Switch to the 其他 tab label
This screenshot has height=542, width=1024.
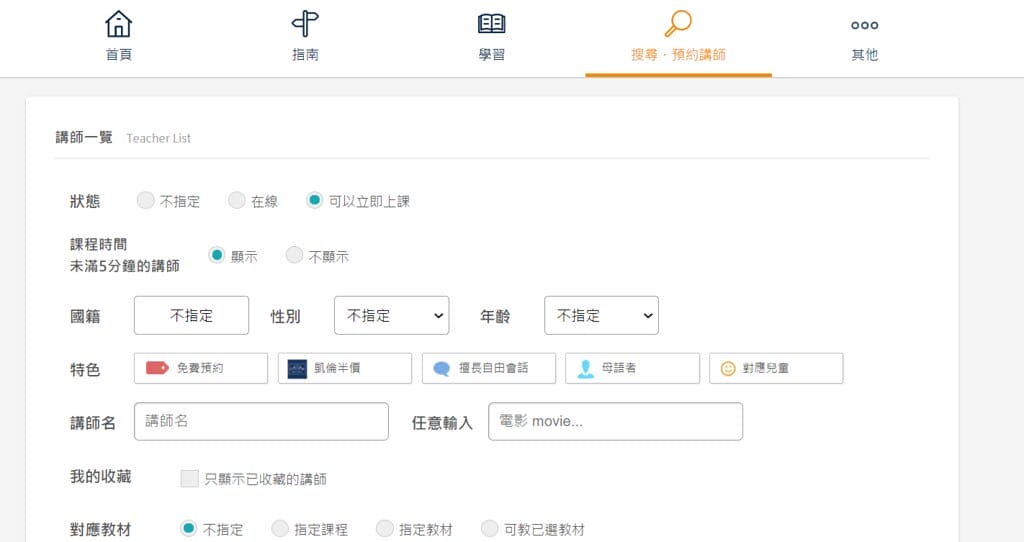tap(865, 55)
